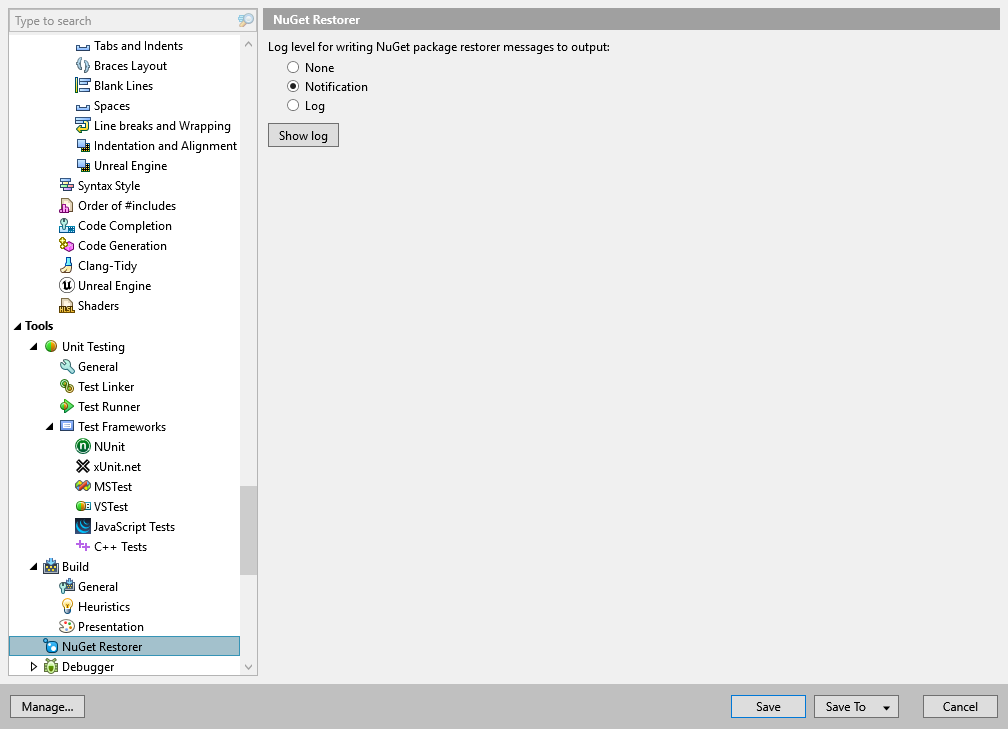The width and height of the screenshot is (1008, 729).
Task: Click the Shaders settings icon
Action: click(65, 305)
